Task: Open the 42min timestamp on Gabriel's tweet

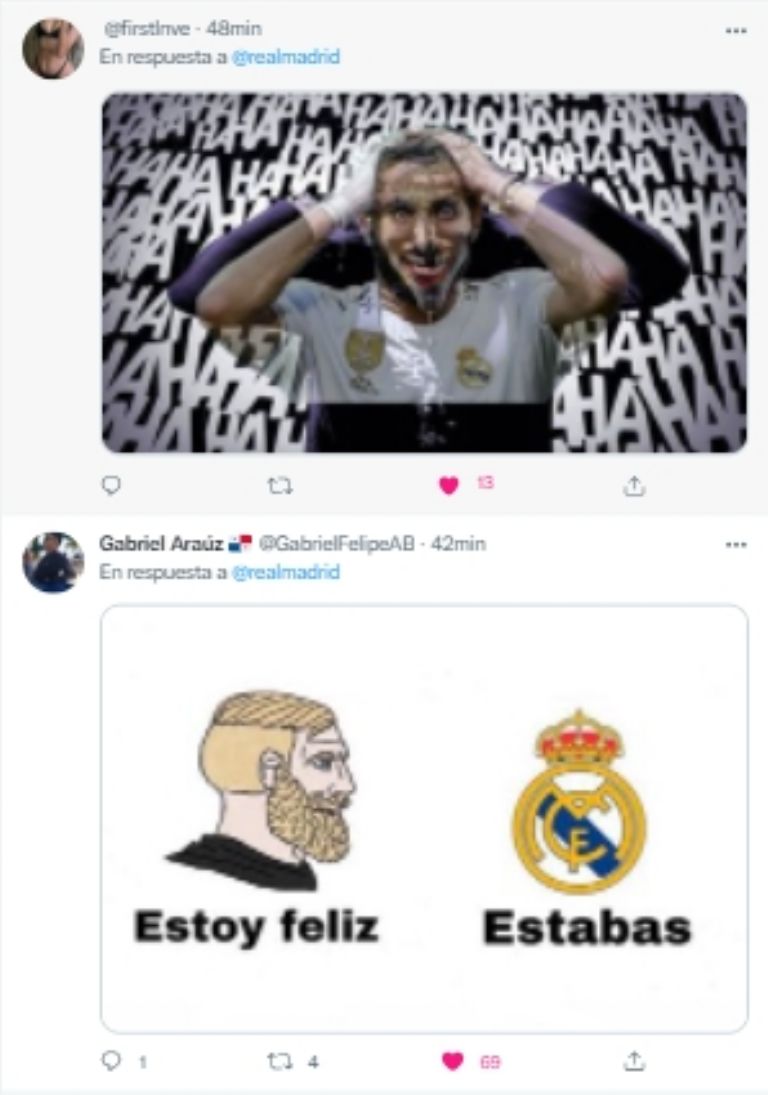Action: 458,543
